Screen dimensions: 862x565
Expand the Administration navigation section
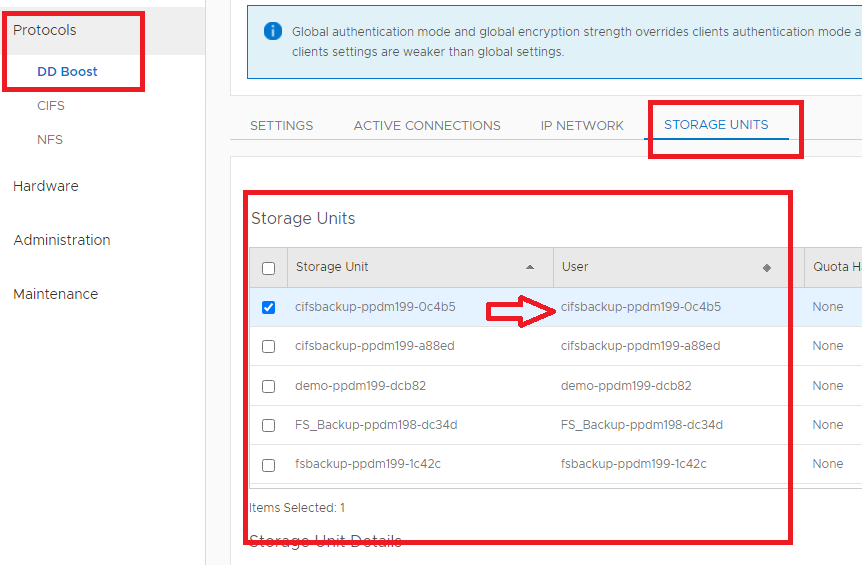tap(62, 240)
